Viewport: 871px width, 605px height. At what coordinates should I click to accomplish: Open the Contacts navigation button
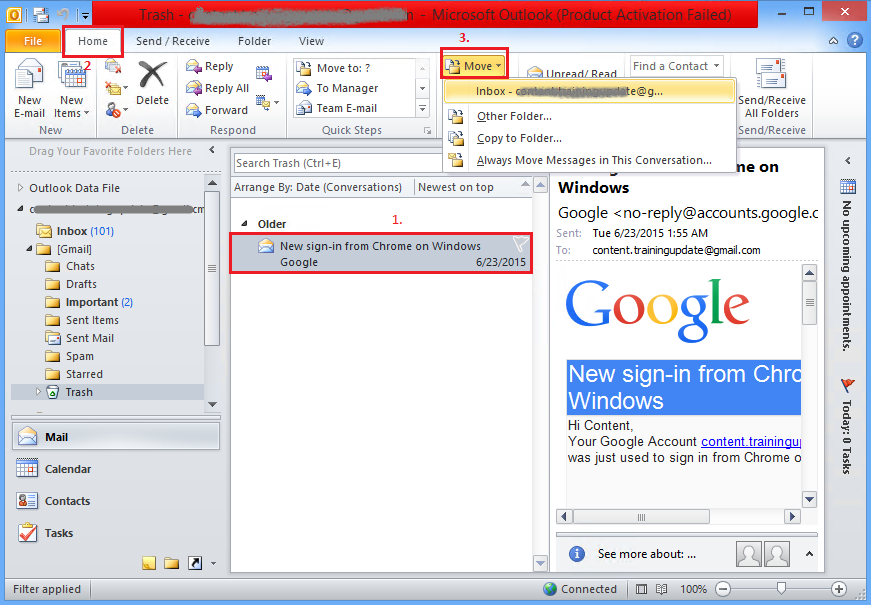(x=116, y=501)
